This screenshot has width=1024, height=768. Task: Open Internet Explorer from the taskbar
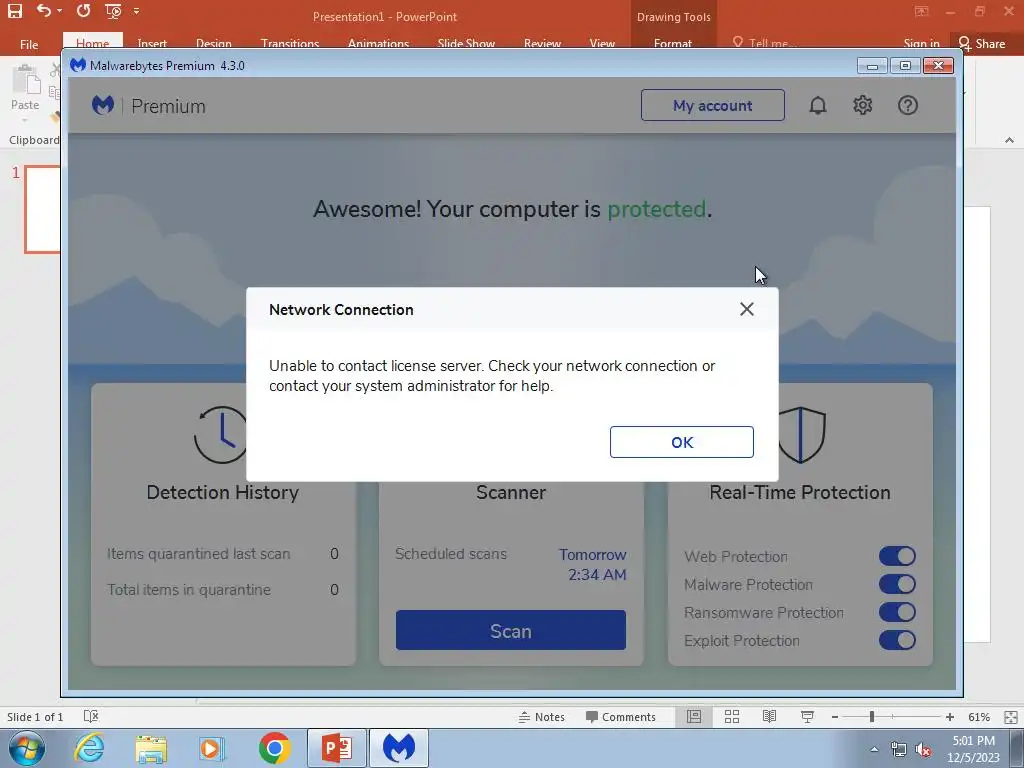tap(89, 748)
